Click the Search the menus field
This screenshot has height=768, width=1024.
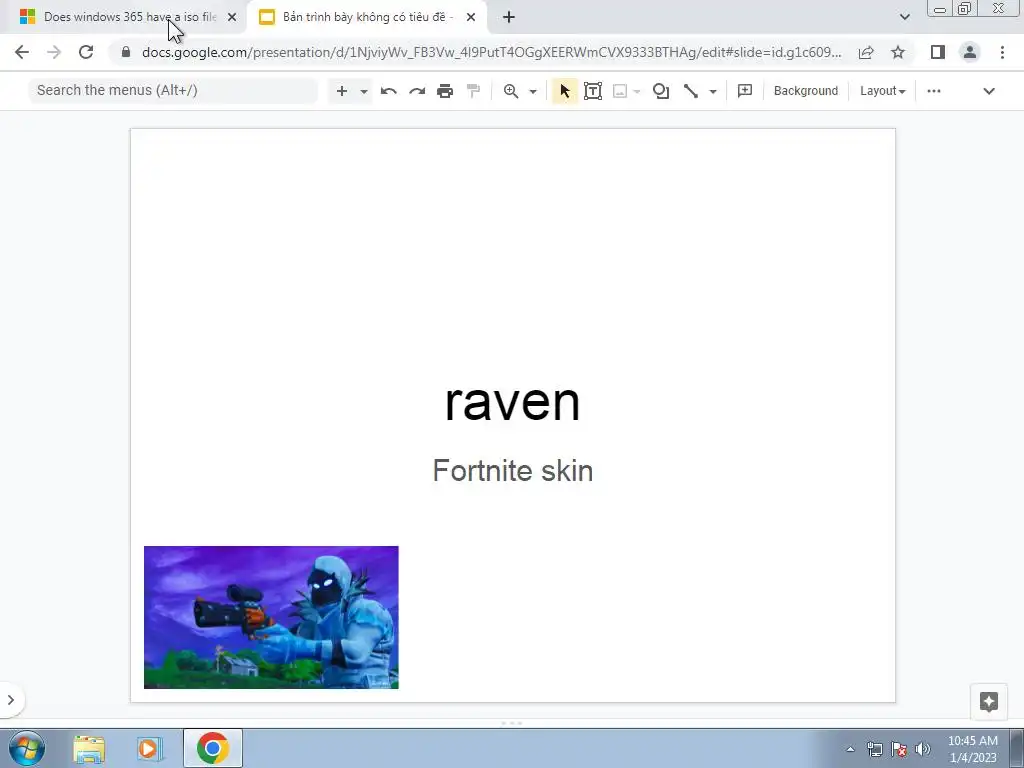coord(173,90)
